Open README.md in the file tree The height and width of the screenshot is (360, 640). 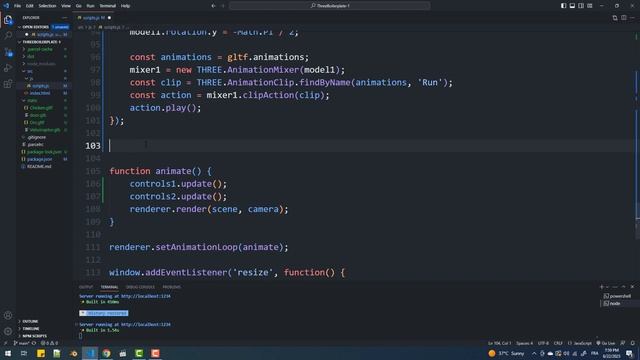(x=39, y=167)
